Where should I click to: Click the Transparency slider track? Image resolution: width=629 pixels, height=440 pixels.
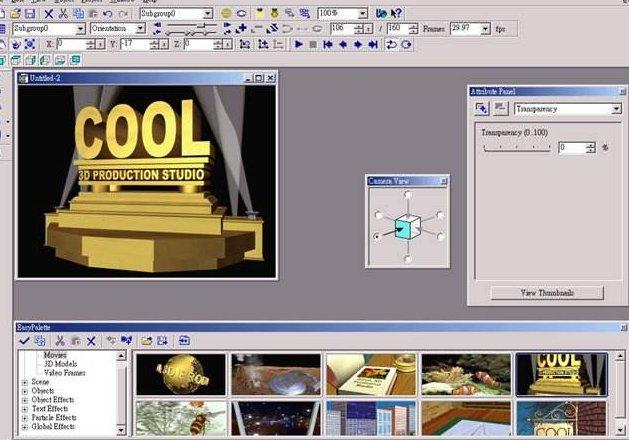coord(517,148)
